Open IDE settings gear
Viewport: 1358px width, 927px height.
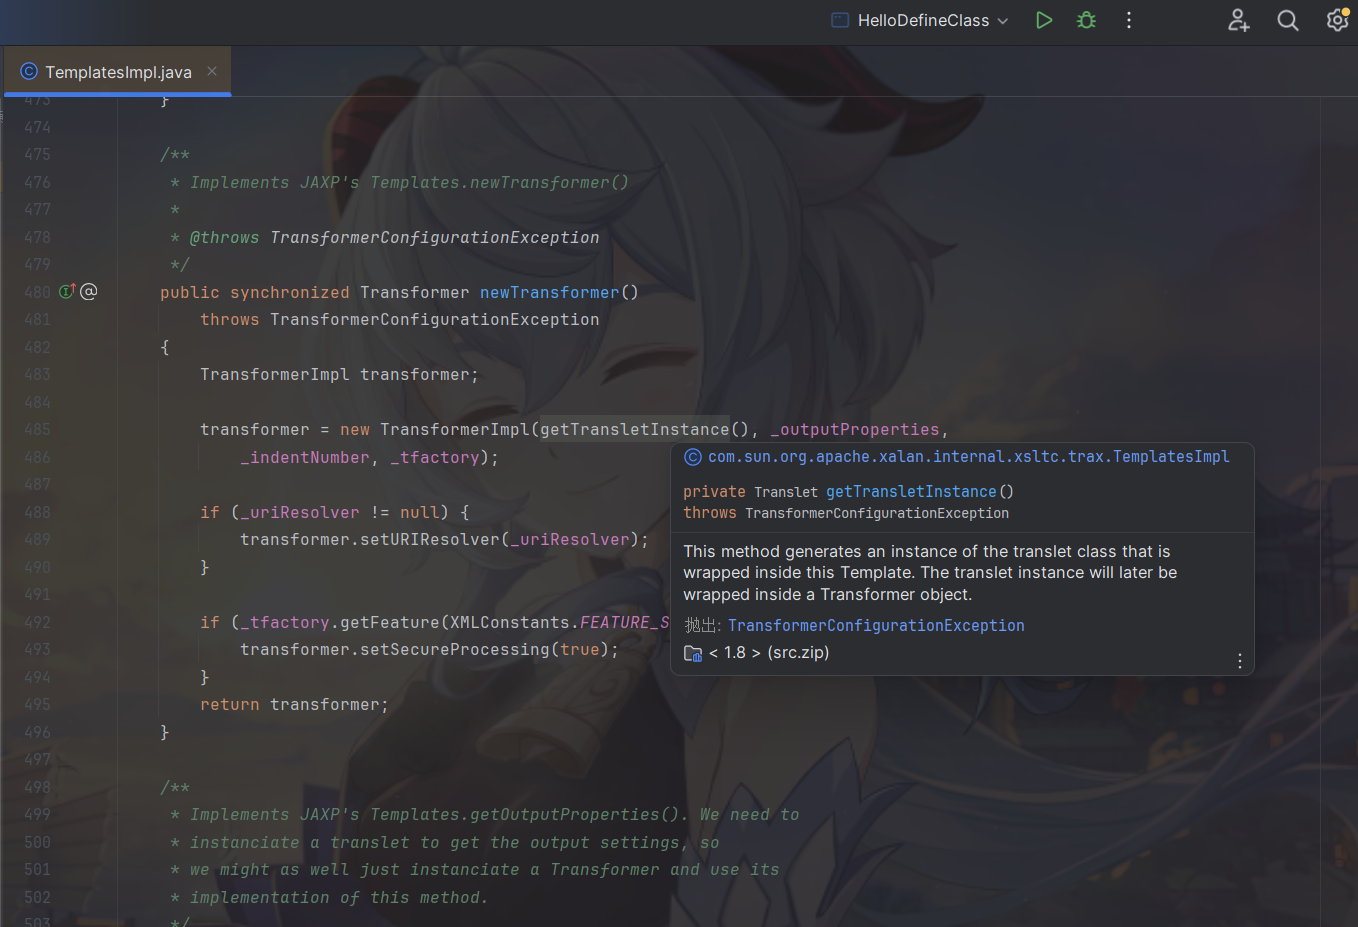(x=1337, y=20)
